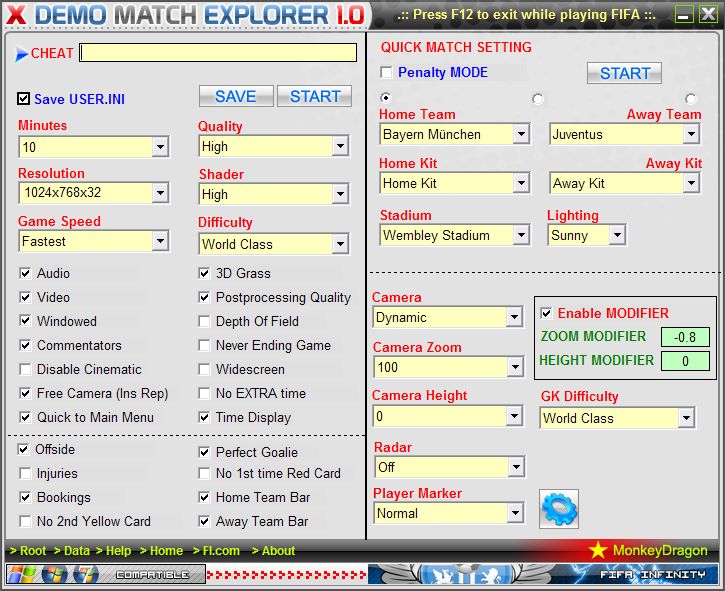Click the blue arrow beside CHEAT
The height and width of the screenshot is (591, 725).
pos(22,54)
